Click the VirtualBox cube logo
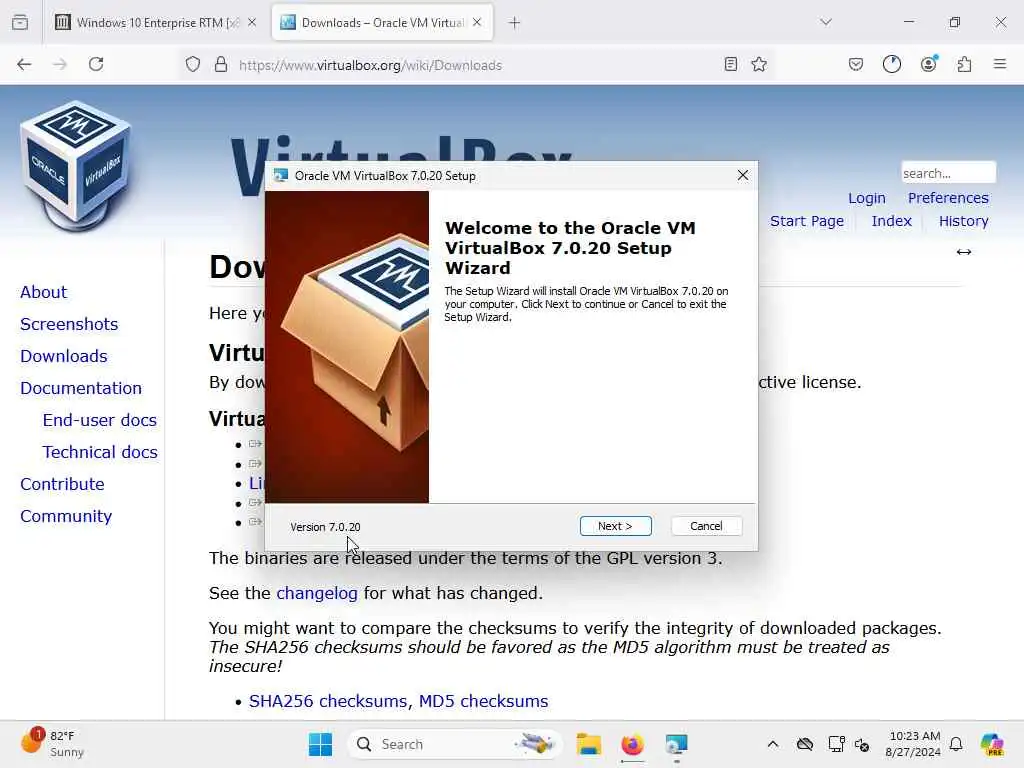 click(x=76, y=166)
